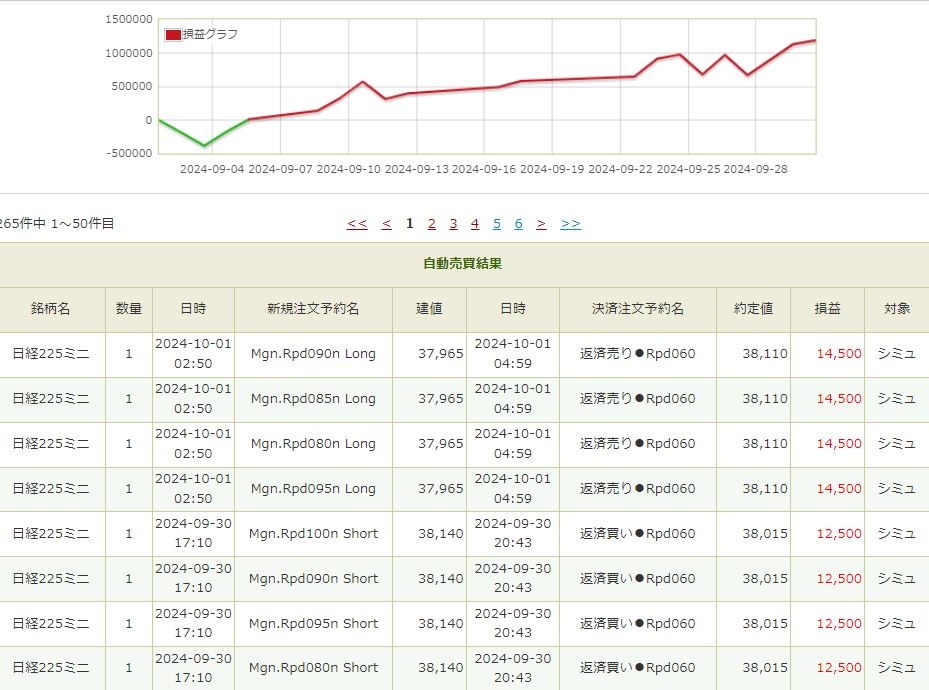Viewport: 929px width, 690px height.
Task: Go to previous page with < link
Action: click(x=386, y=224)
